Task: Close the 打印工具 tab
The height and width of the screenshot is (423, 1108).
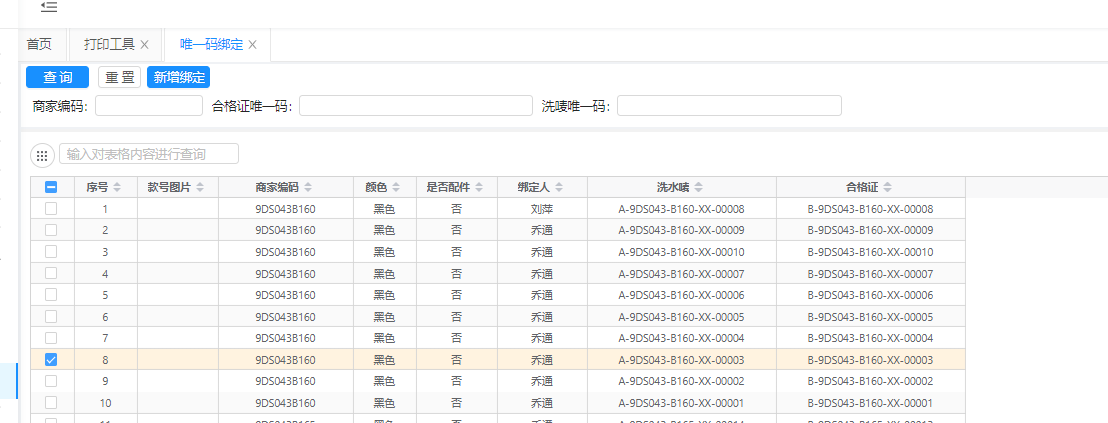Action: coord(144,45)
